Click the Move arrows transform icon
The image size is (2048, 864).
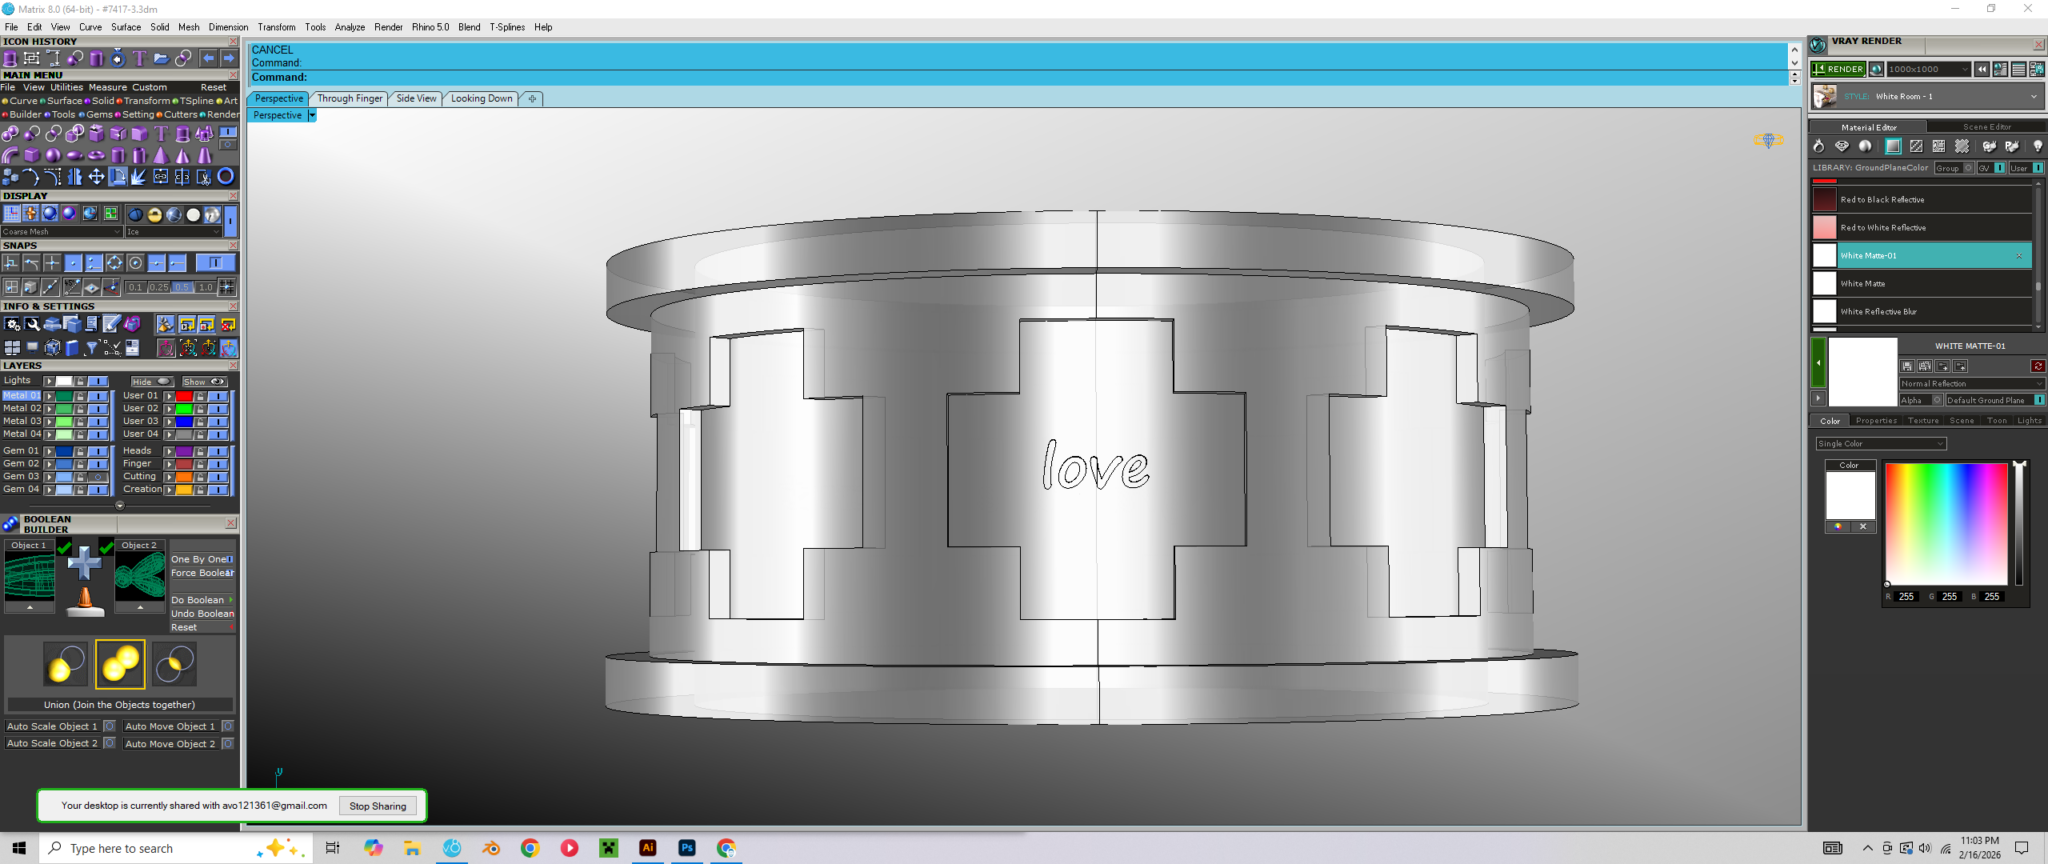click(x=96, y=177)
